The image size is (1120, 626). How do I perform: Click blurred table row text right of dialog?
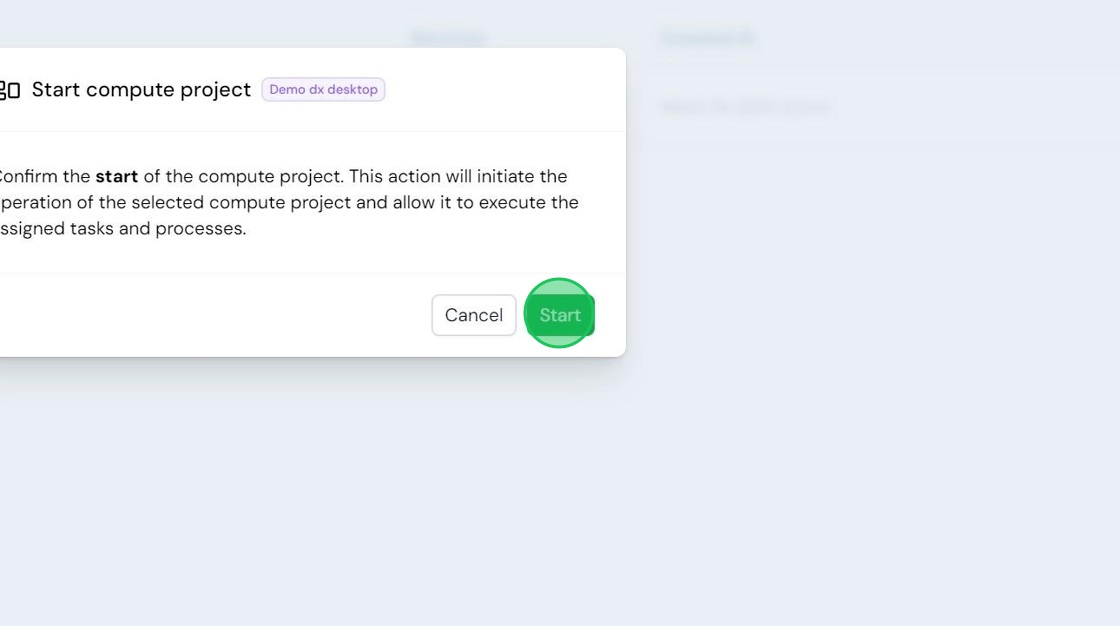(x=746, y=107)
